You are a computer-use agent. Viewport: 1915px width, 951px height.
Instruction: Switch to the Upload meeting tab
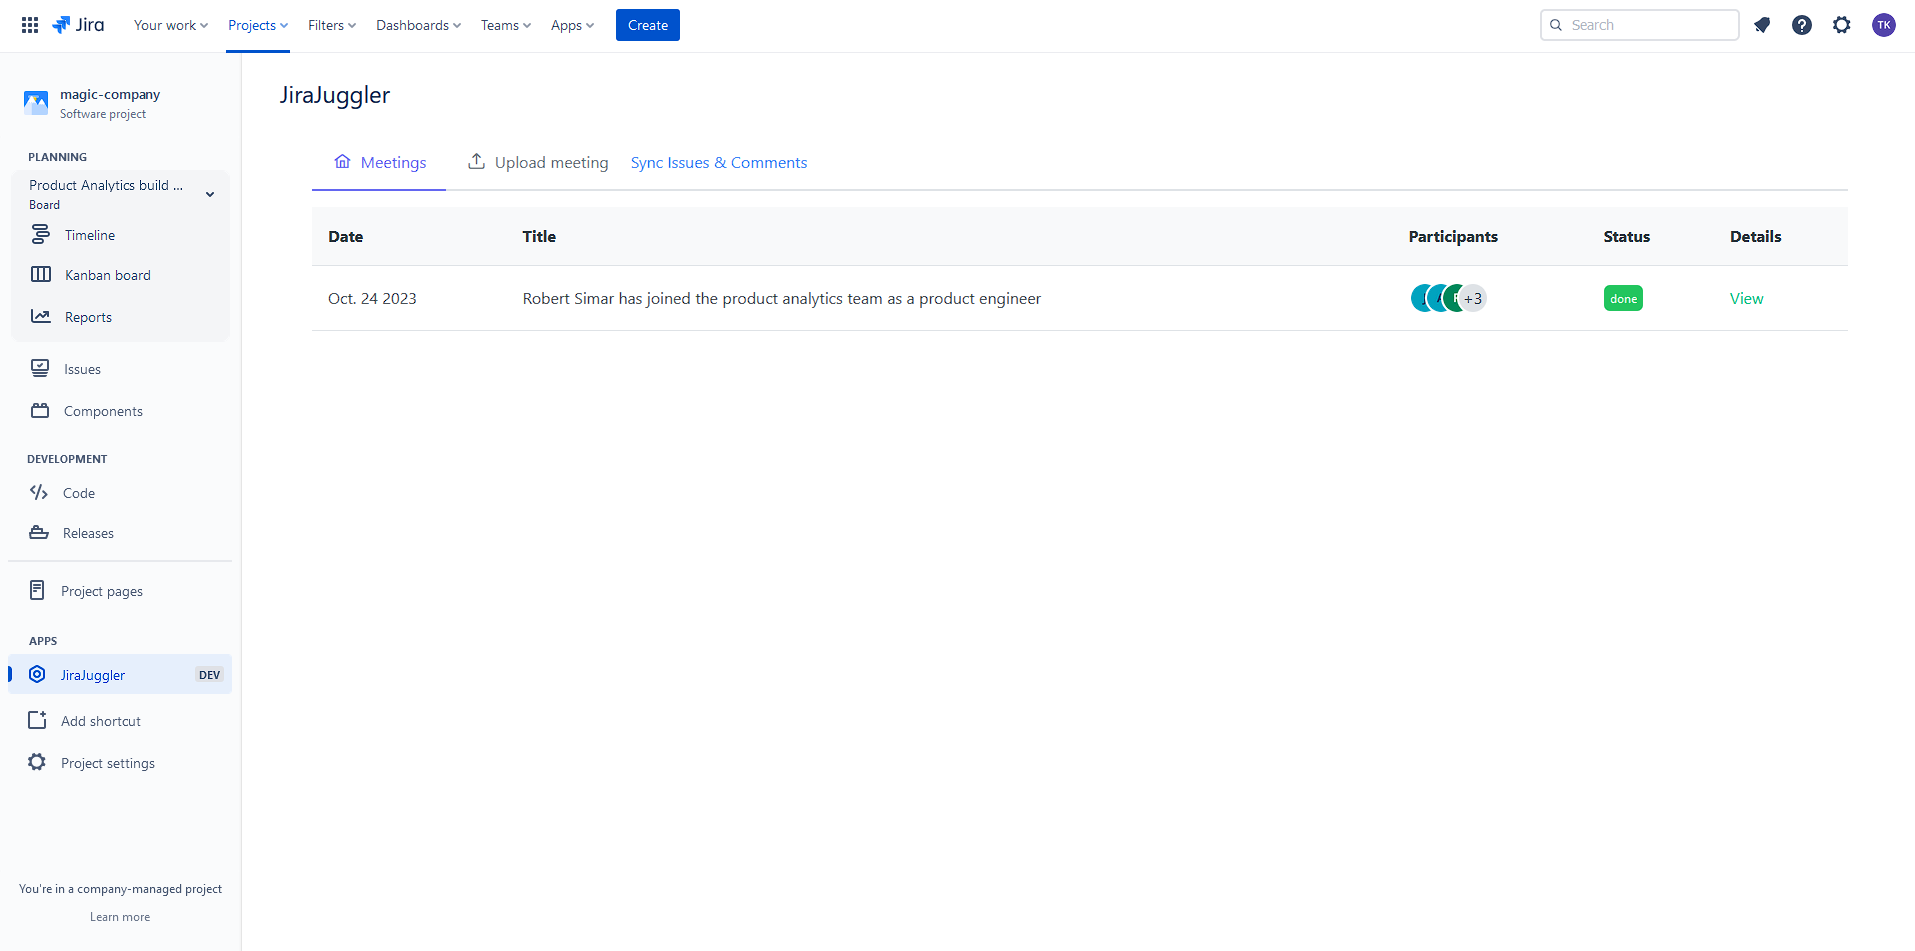pyautogui.click(x=538, y=162)
